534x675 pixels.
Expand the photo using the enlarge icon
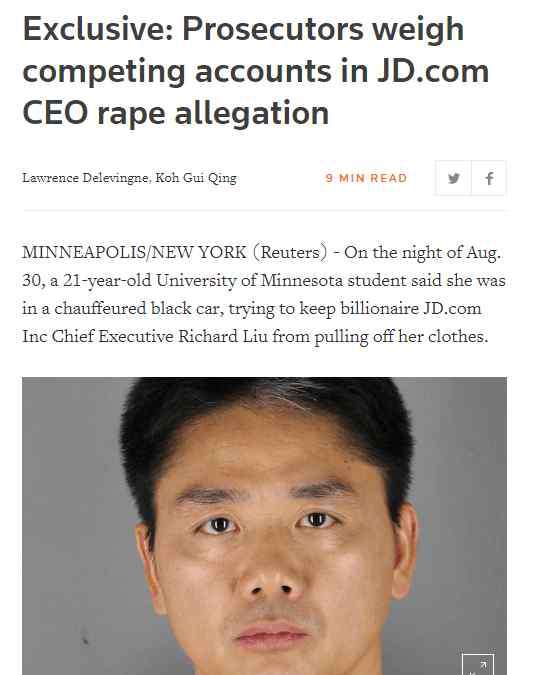478,664
